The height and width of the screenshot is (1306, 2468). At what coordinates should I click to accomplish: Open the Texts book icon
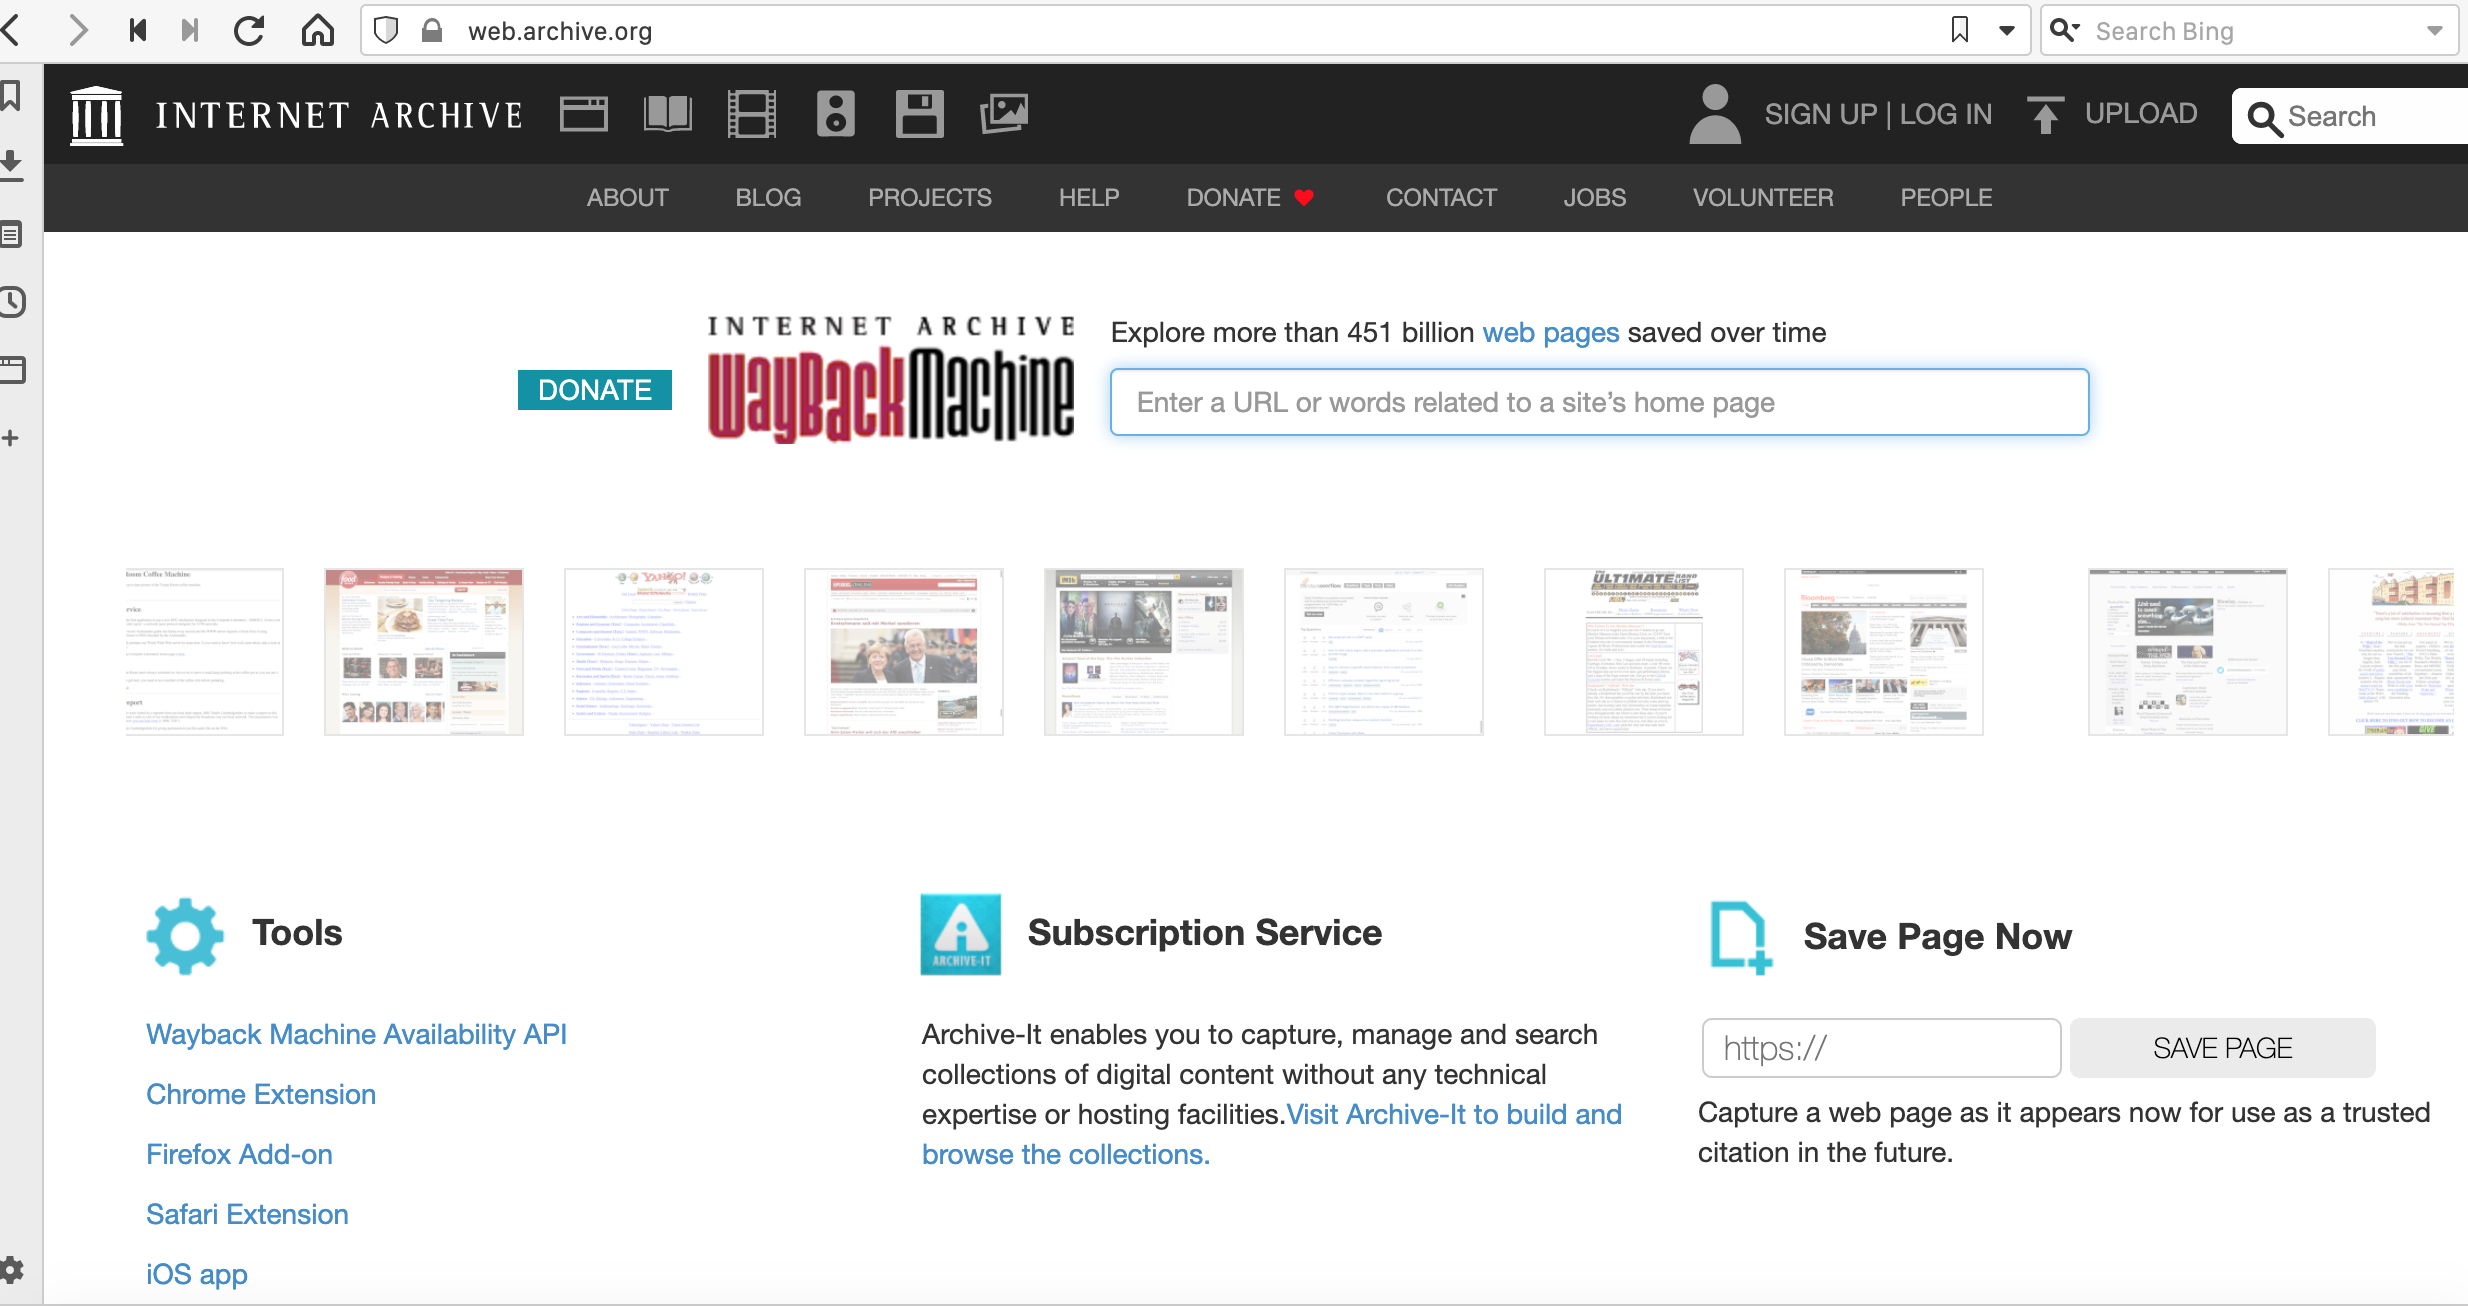[x=668, y=114]
